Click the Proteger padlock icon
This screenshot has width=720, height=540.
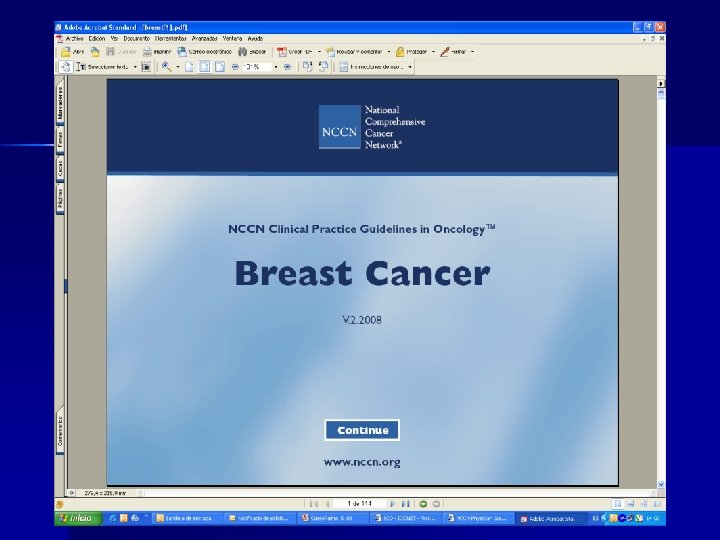pos(400,52)
